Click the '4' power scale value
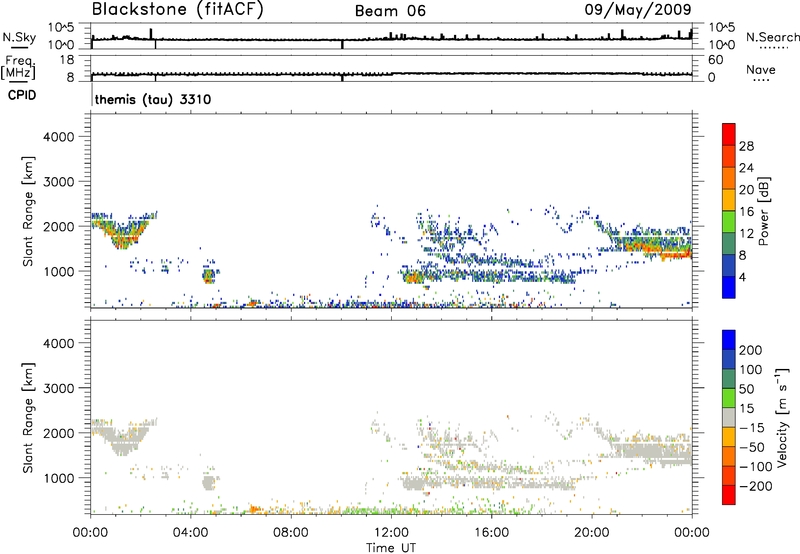The width and height of the screenshot is (800, 554). pos(742,277)
